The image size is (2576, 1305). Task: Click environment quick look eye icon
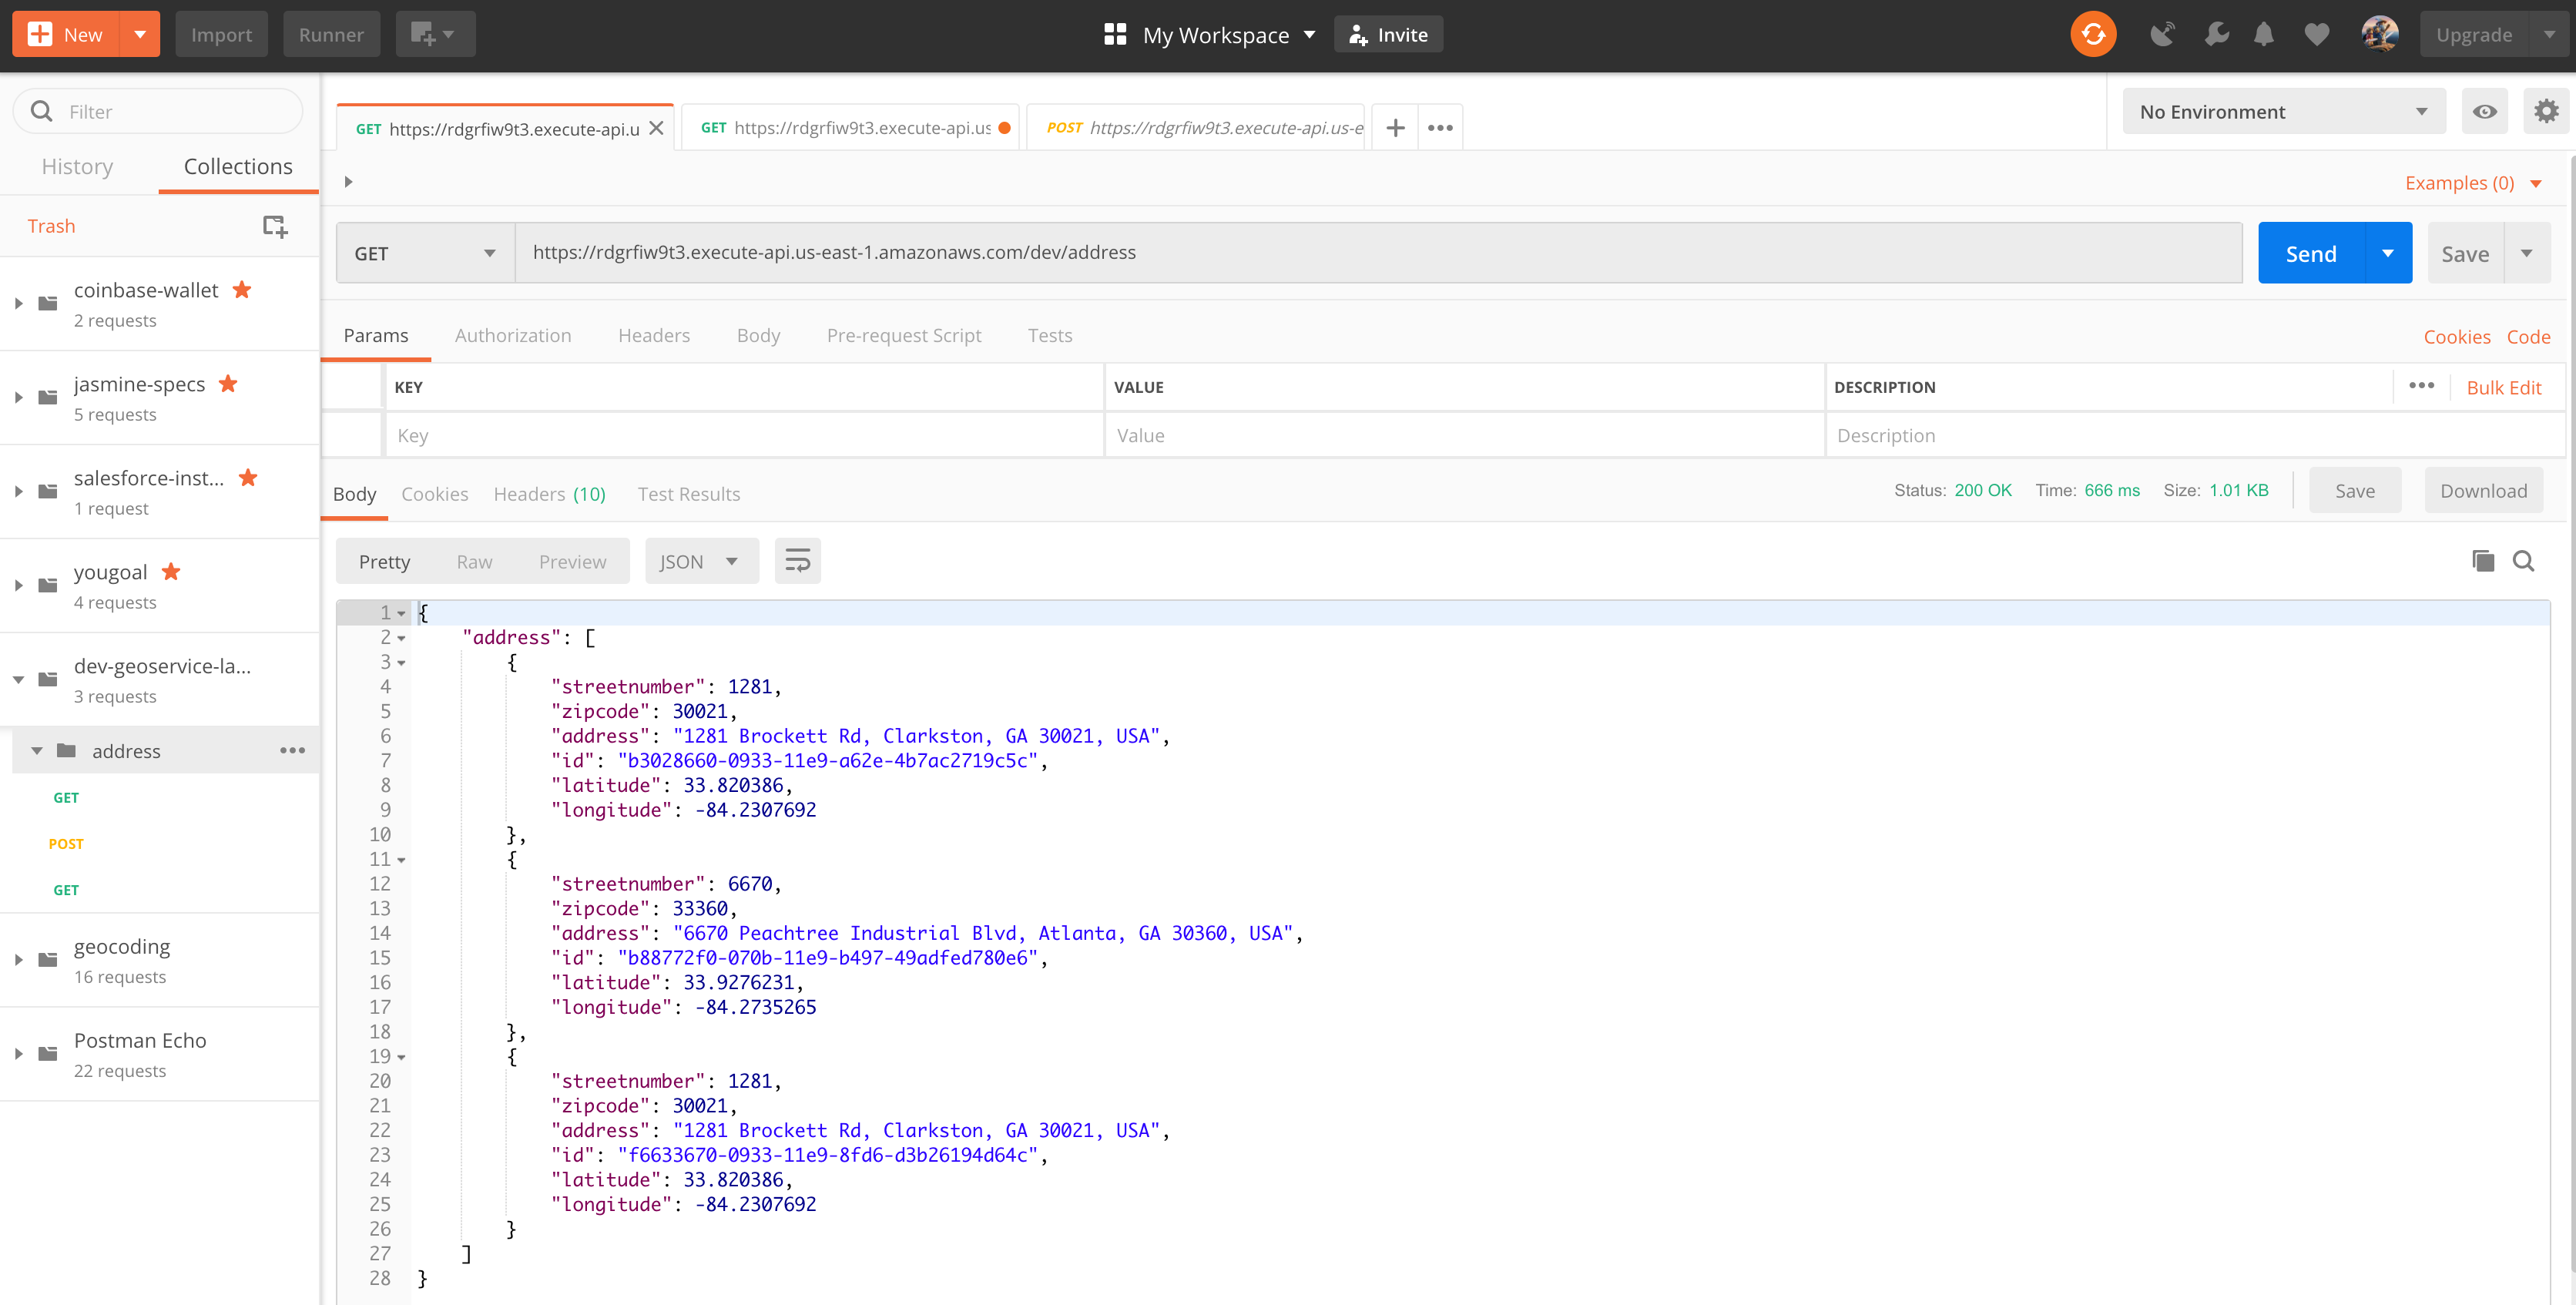[2484, 111]
